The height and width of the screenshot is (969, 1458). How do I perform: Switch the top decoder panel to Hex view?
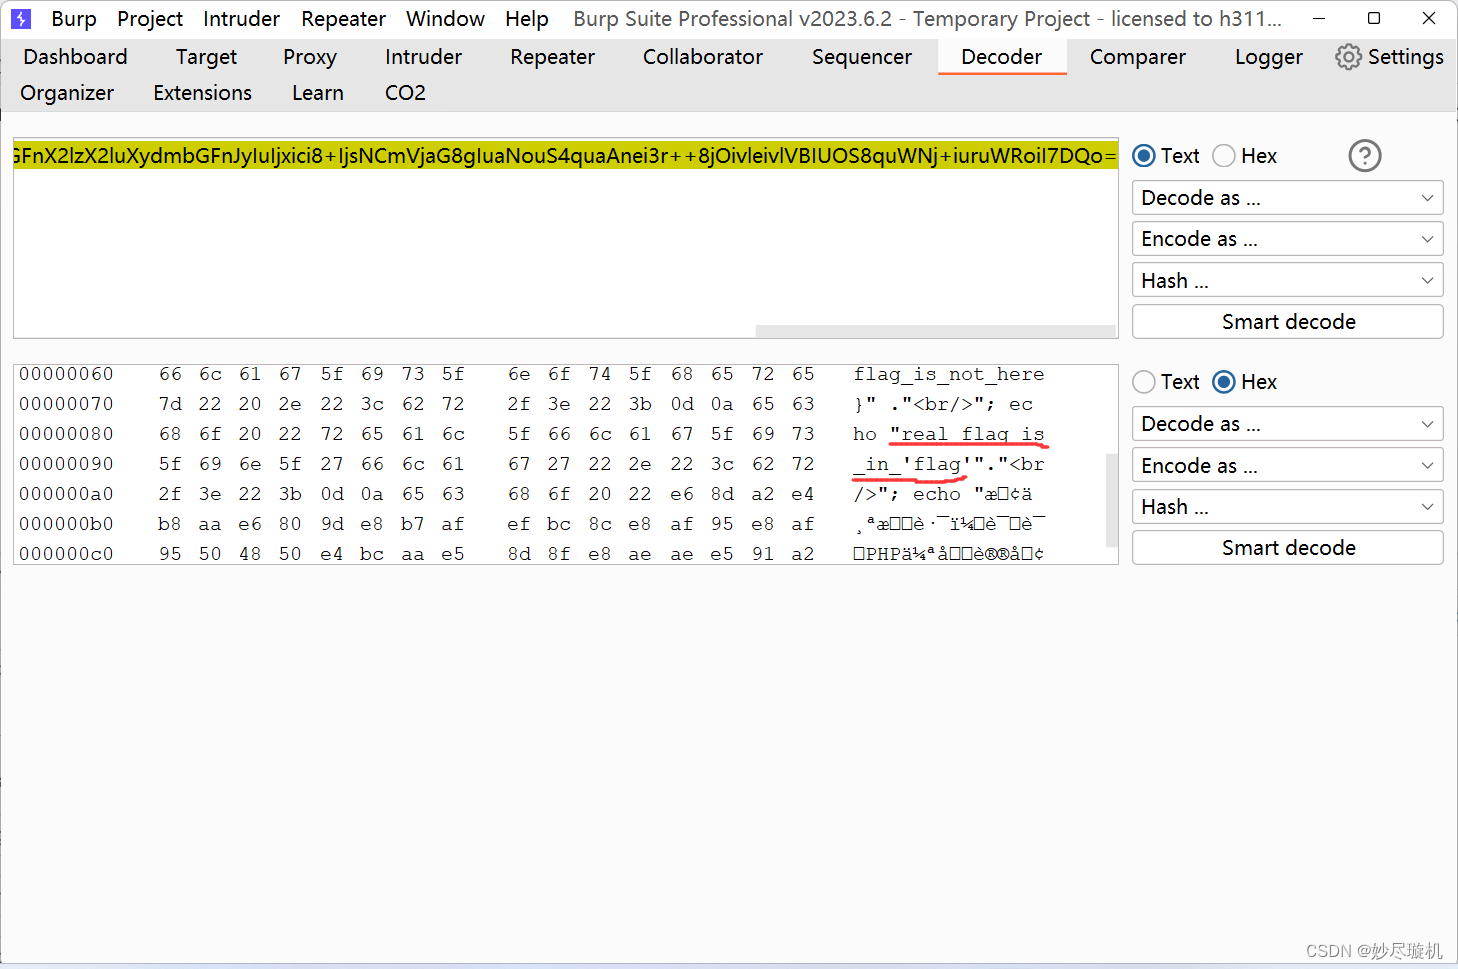tap(1223, 155)
